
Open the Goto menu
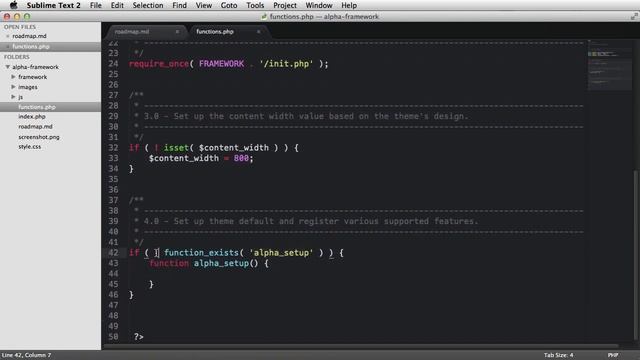(229, 5)
